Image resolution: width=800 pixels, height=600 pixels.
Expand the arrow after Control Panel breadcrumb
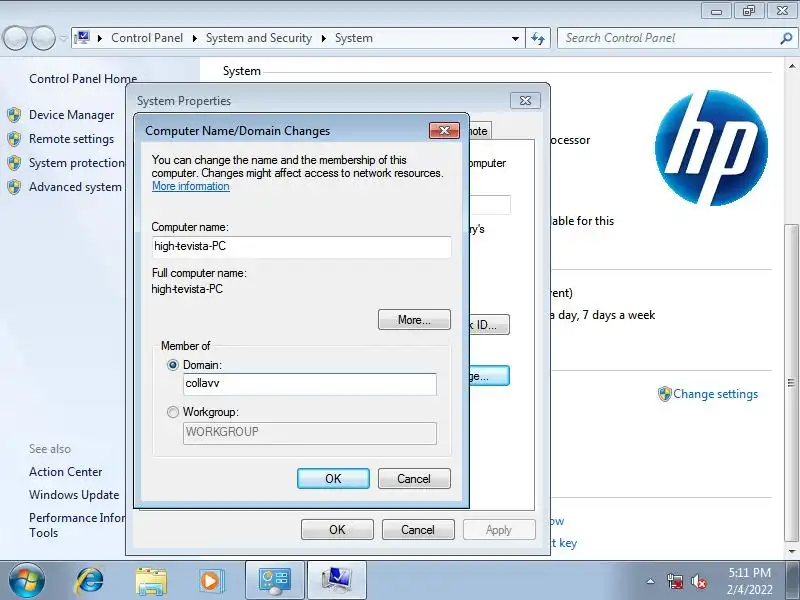[x=194, y=38]
